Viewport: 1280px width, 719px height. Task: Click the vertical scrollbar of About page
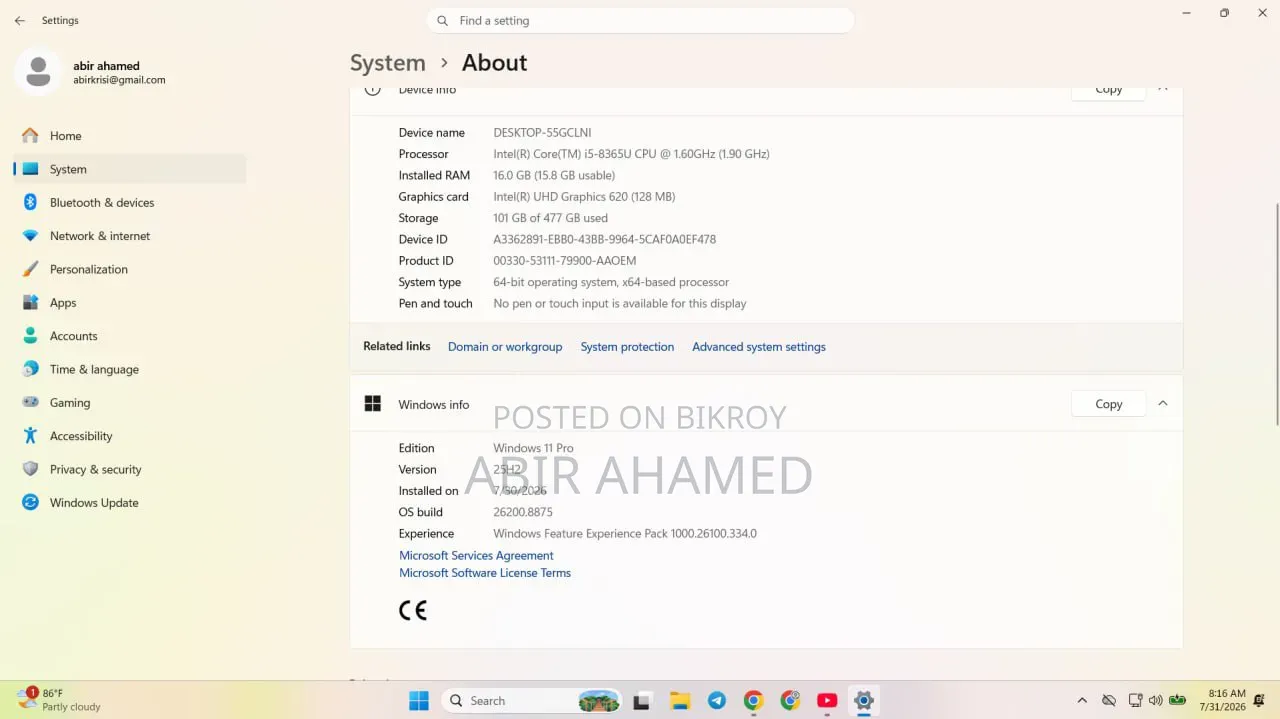point(1275,313)
